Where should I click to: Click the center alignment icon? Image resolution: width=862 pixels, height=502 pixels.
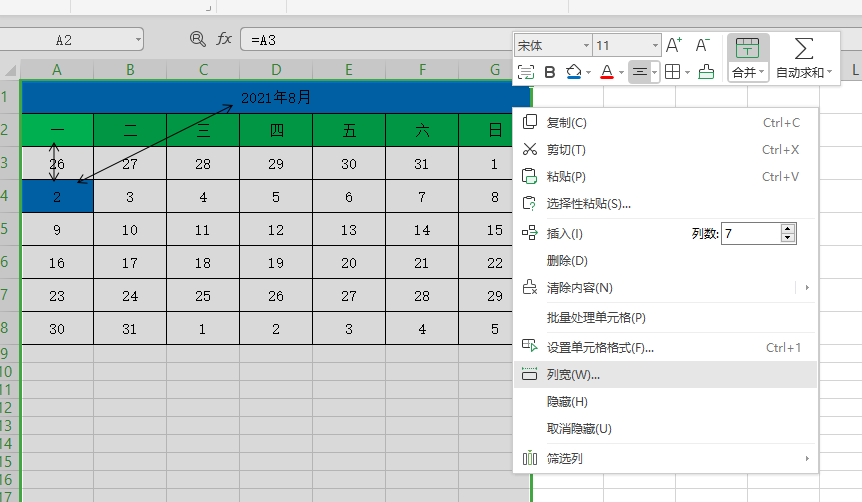[639, 72]
